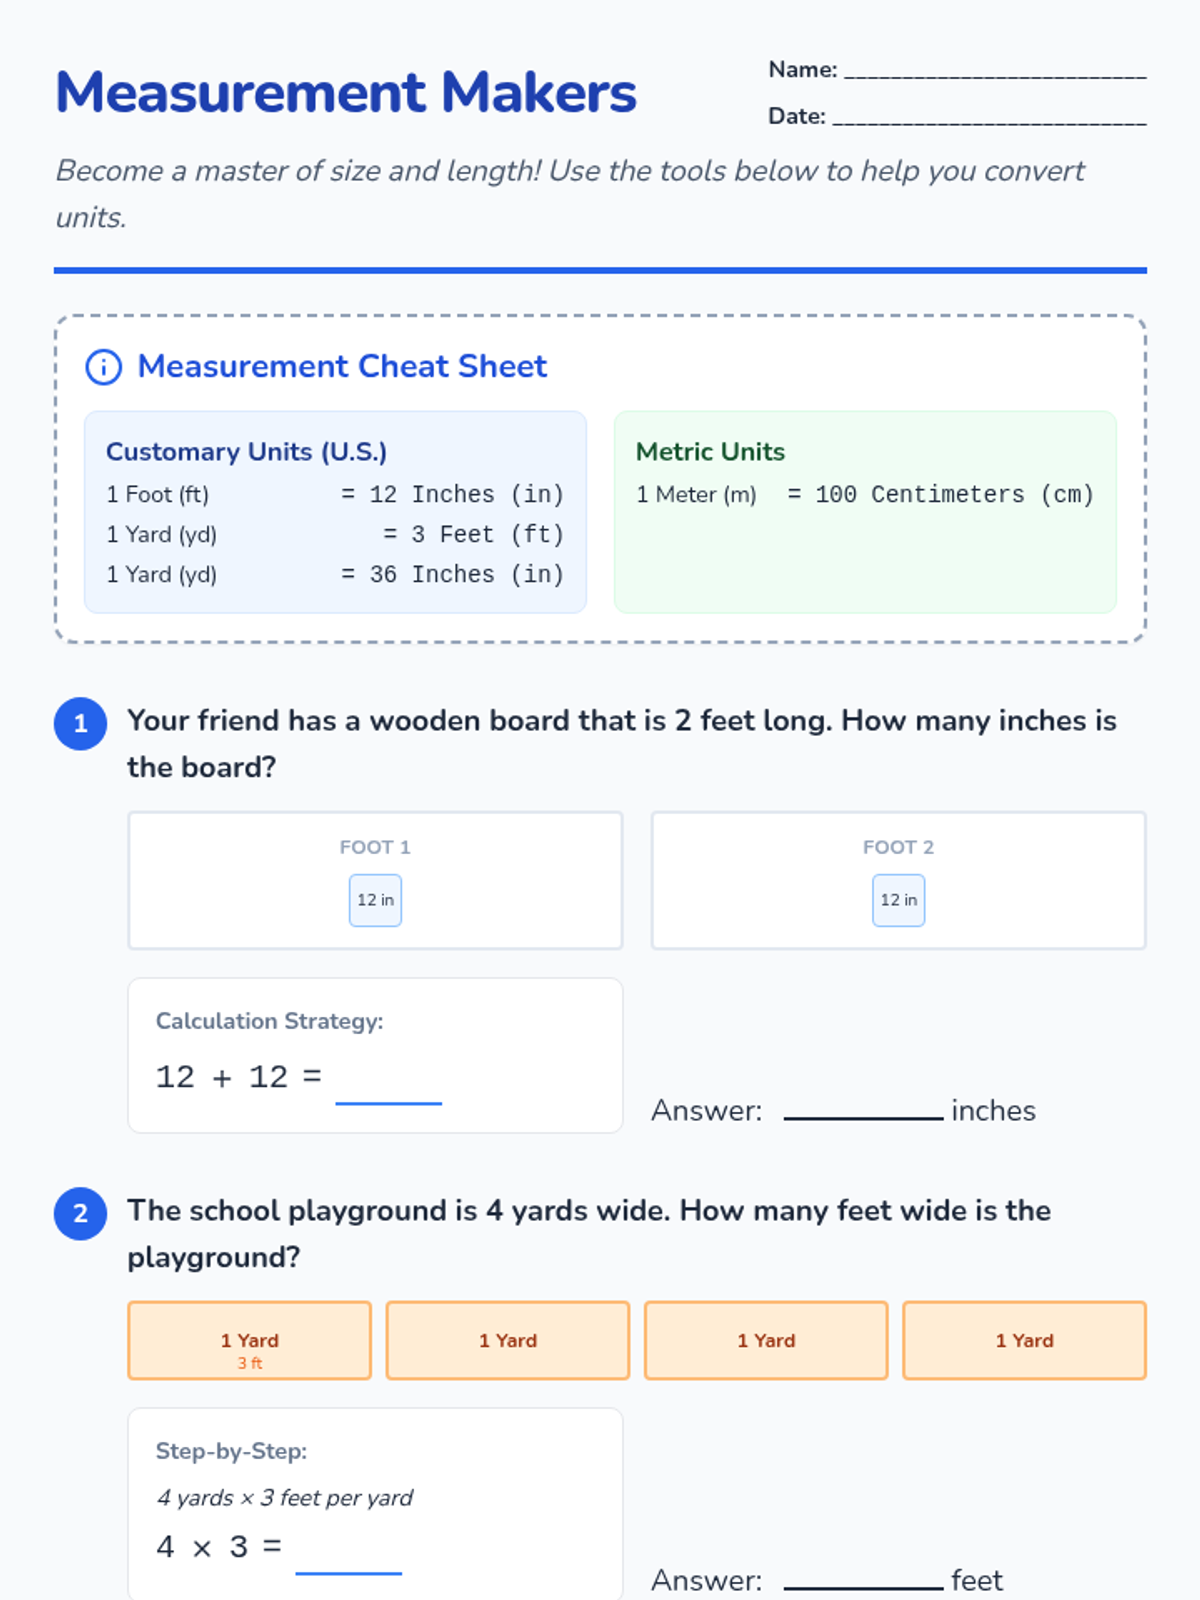The width and height of the screenshot is (1200, 1600).
Task: Click the 12 in chip under FOOT 2
Action: point(899,900)
